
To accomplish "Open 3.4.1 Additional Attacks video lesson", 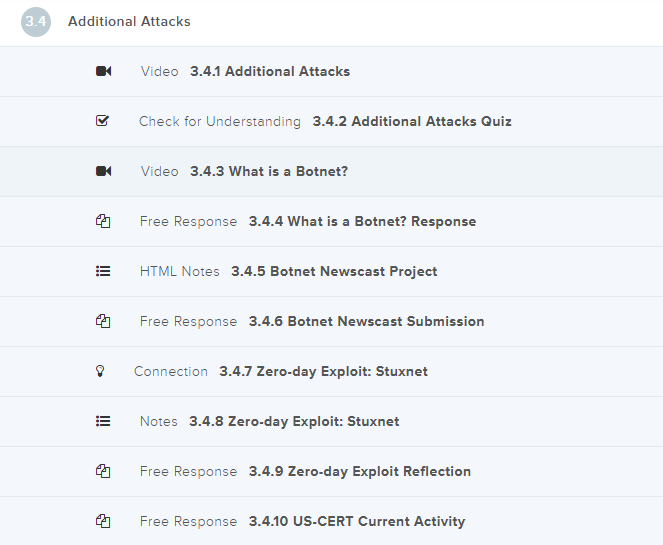I will click(x=270, y=71).
